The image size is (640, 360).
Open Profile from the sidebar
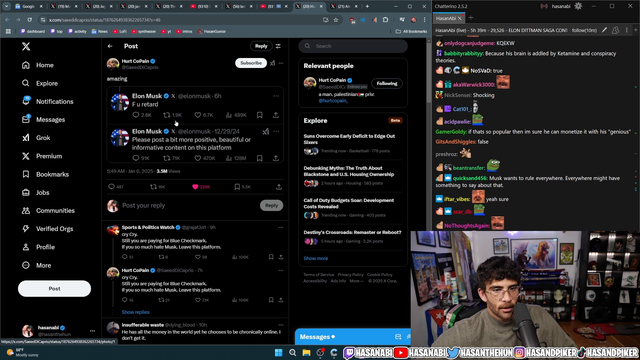pos(39,247)
